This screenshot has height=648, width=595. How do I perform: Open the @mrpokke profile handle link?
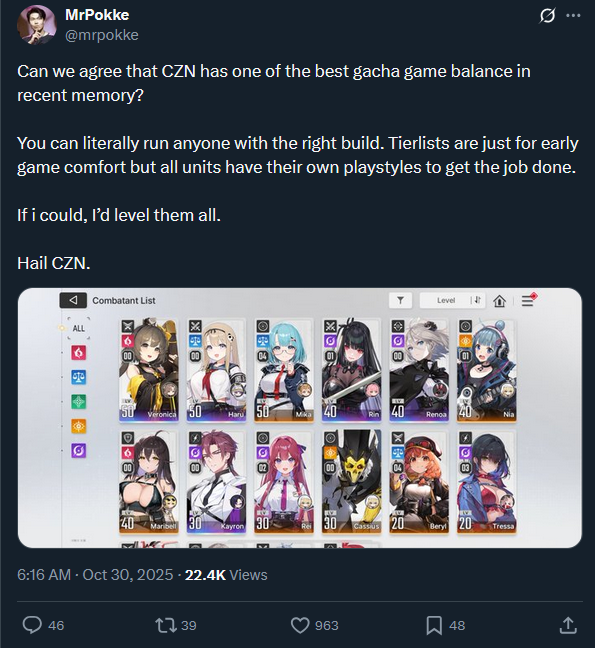point(102,35)
